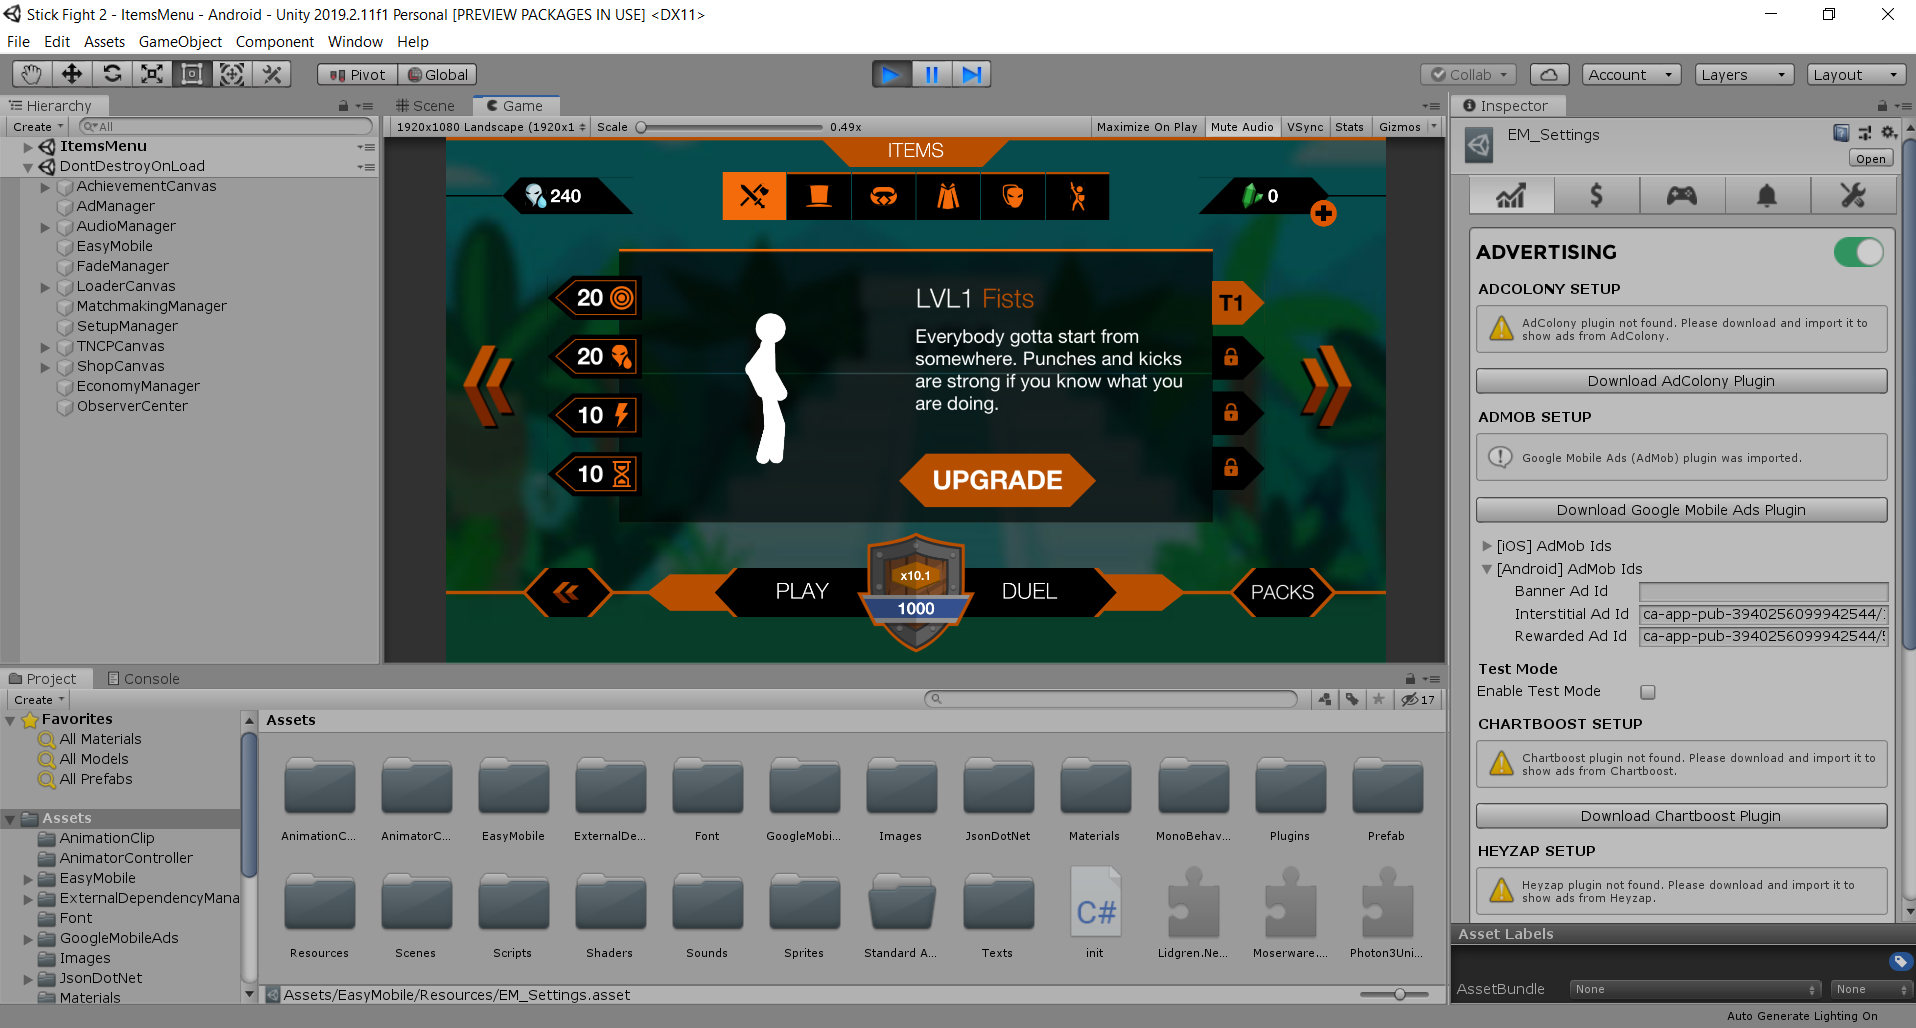Open inspector help reference icon

pos(1841,133)
